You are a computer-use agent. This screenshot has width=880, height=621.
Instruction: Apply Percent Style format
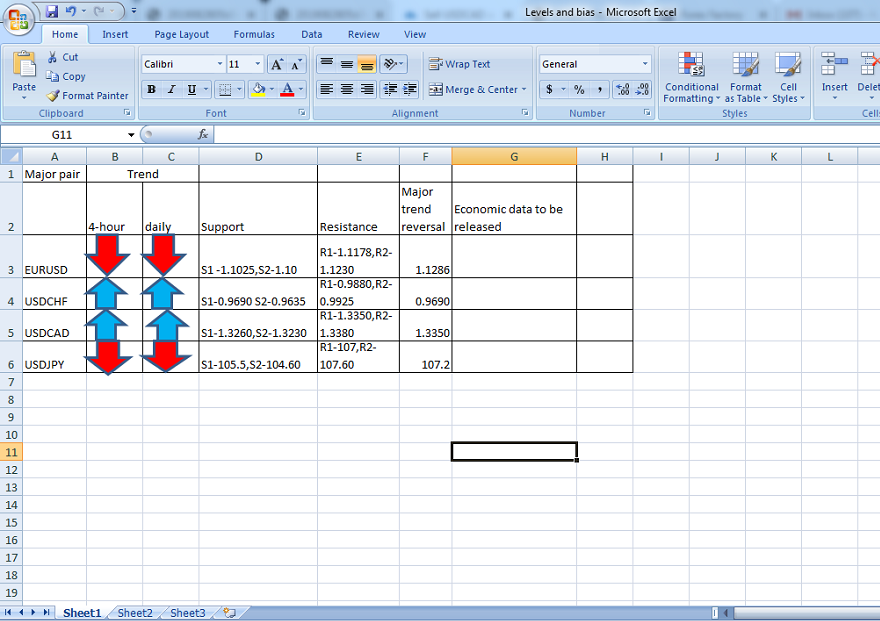point(579,89)
